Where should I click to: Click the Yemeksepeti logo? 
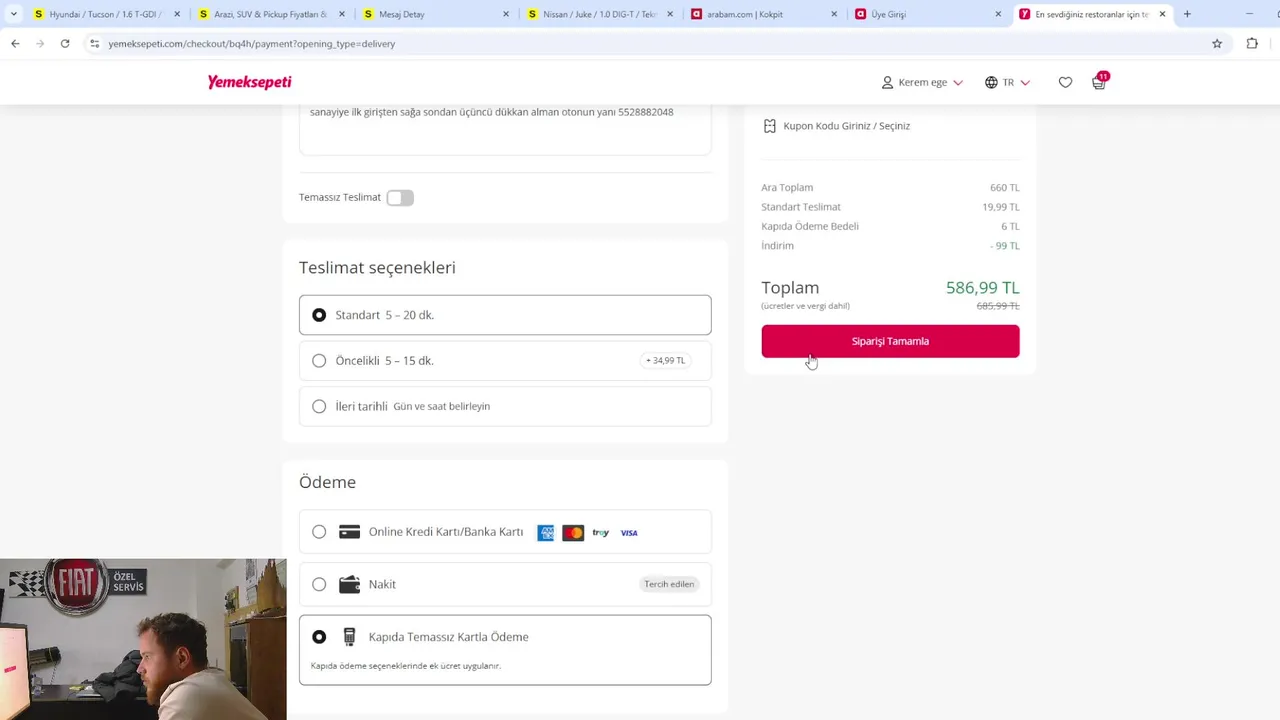tap(249, 82)
